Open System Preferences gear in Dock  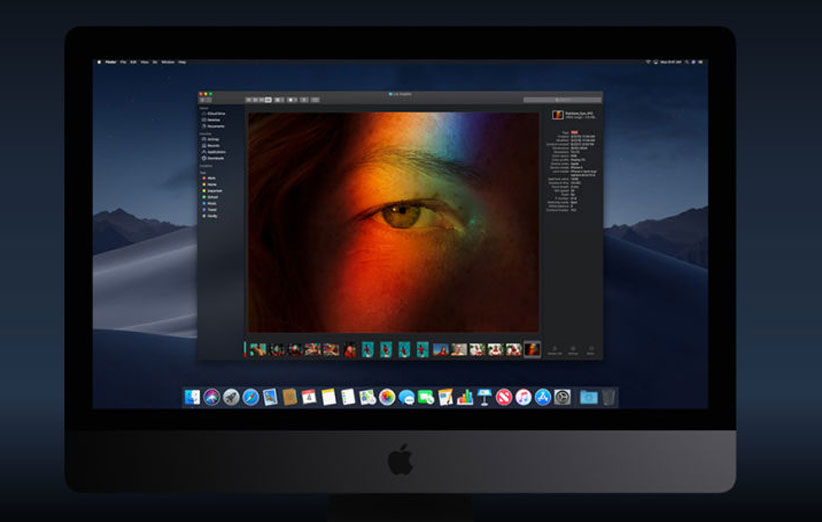(x=563, y=397)
